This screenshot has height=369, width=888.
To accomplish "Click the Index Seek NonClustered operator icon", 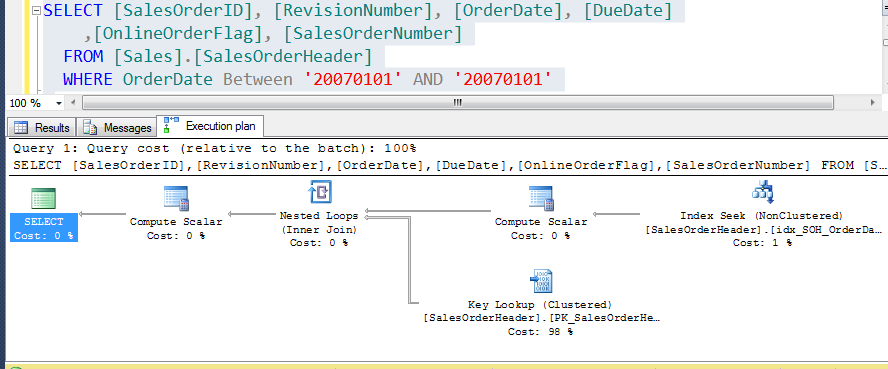I will [x=762, y=192].
